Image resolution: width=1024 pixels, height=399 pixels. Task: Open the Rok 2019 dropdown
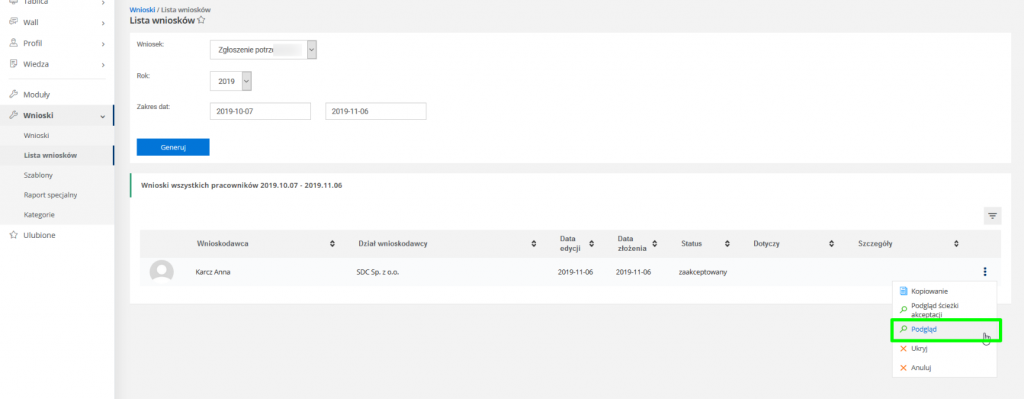231,81
